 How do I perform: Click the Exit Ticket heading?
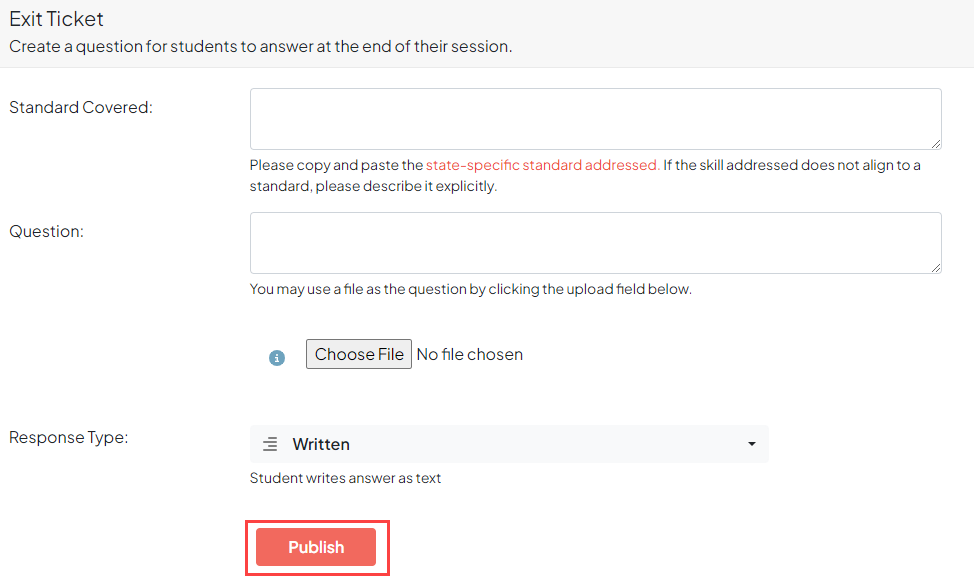point(56,19)
